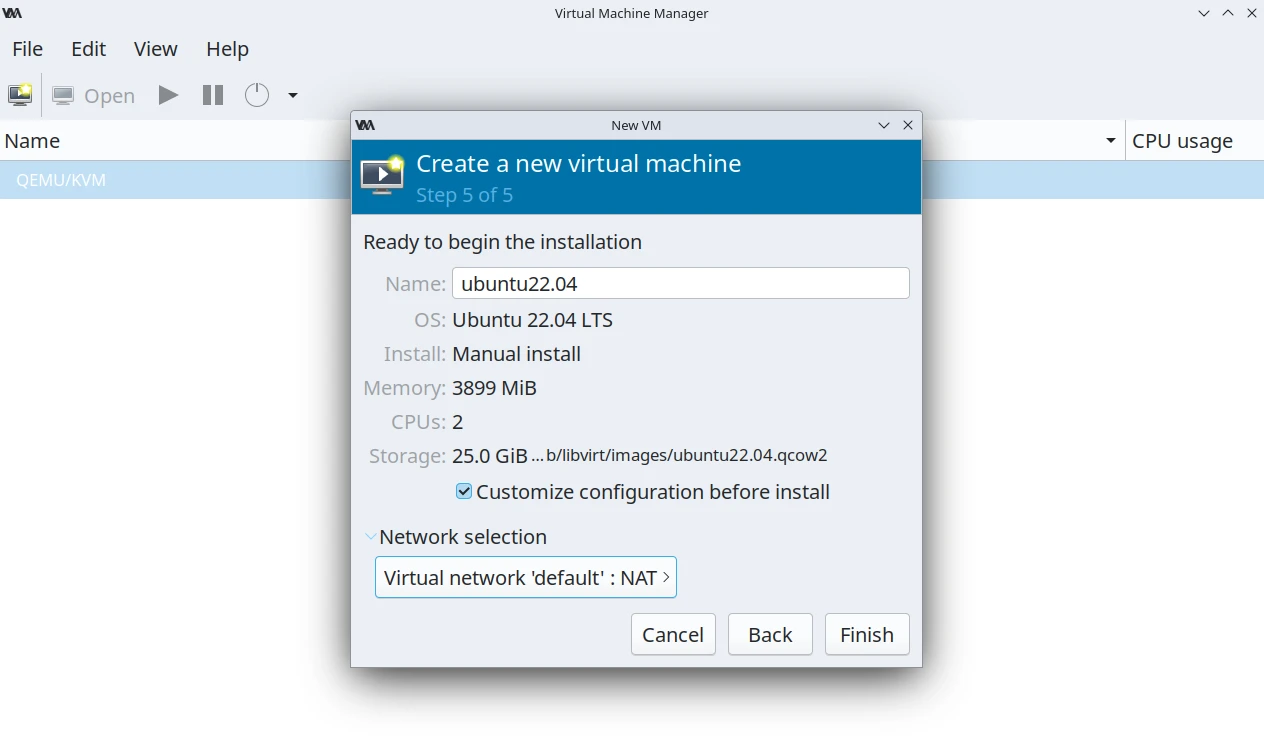This screenshot has width=1264, height=746.
Task: Close the New VM dialog
Action: coord(908,125)
